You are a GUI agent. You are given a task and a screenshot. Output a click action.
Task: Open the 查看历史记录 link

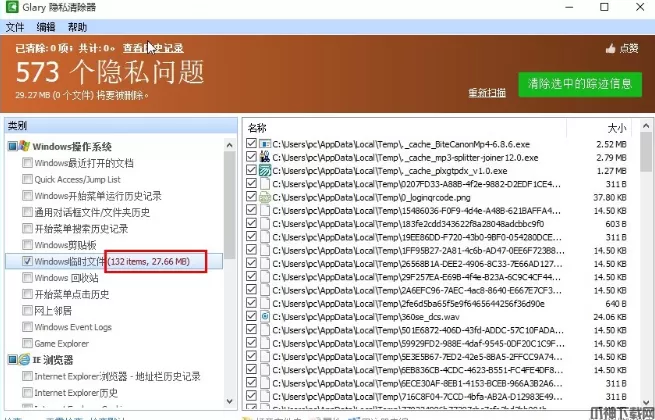pos(153,48)
